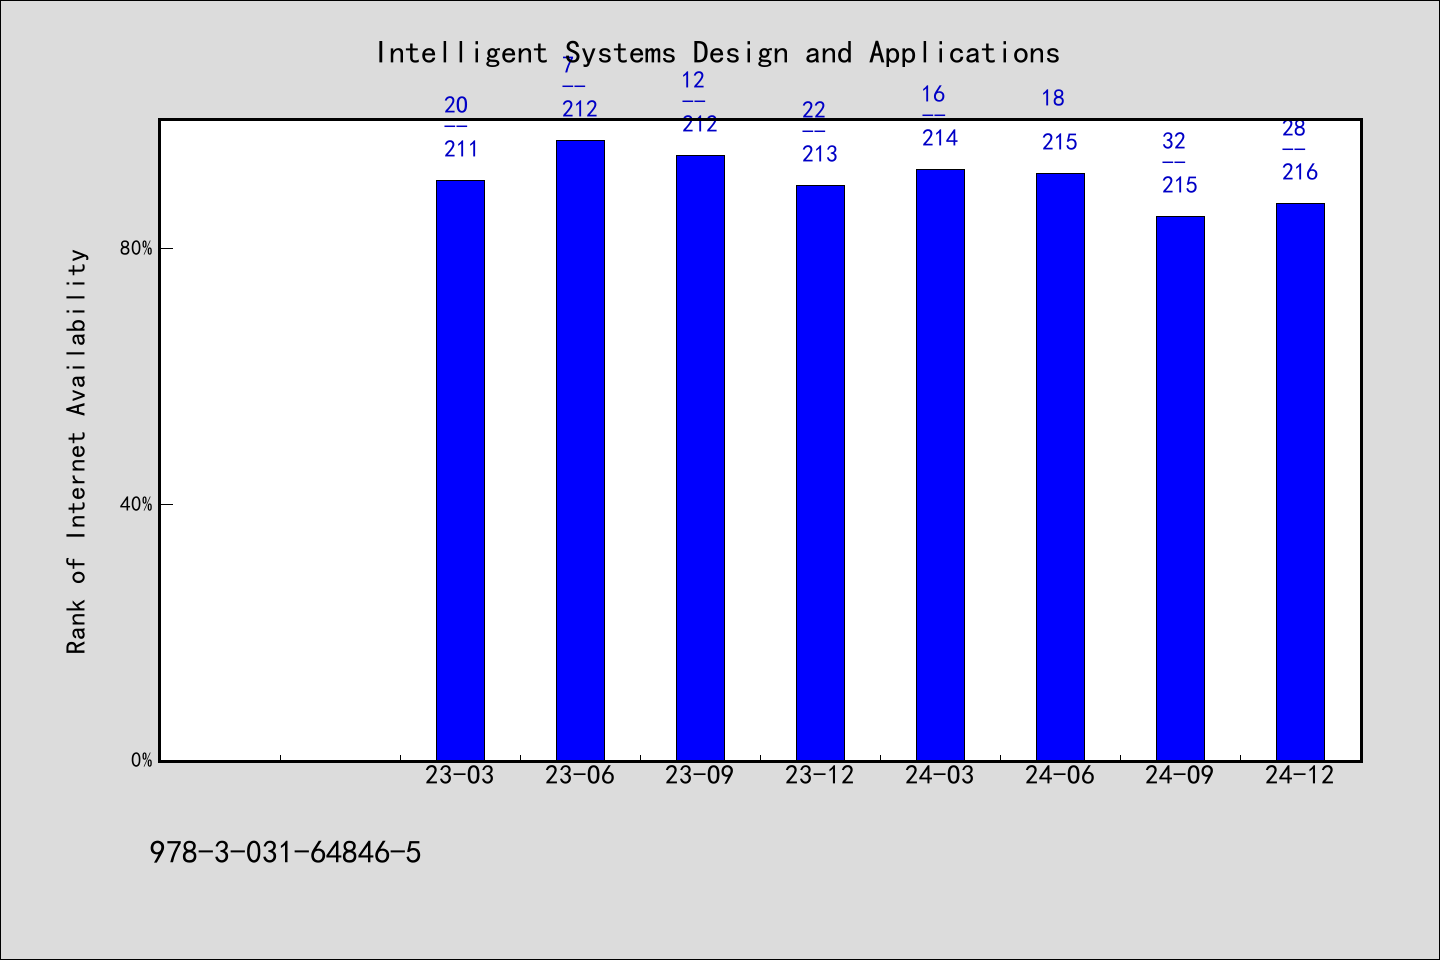1440x960 pixels.
Task: Click the 23-03 bar in the chart
Action: (460, 470)
